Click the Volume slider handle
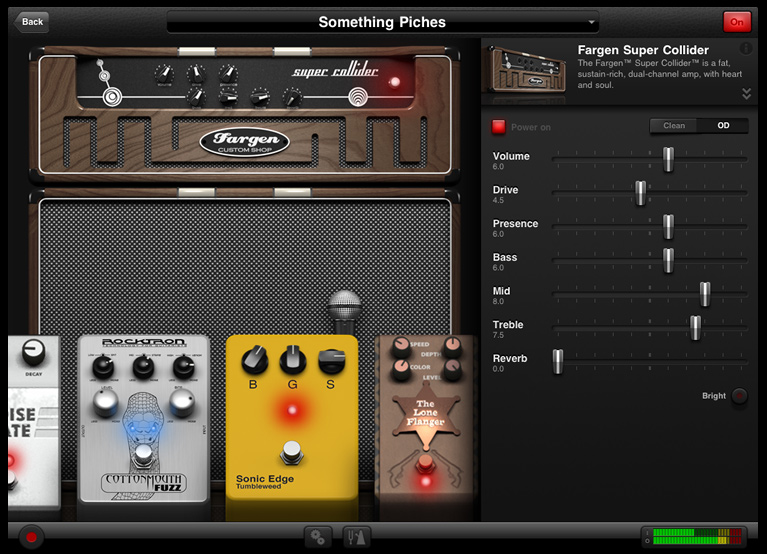Screen dimensions: 767x554 [668, 159]
